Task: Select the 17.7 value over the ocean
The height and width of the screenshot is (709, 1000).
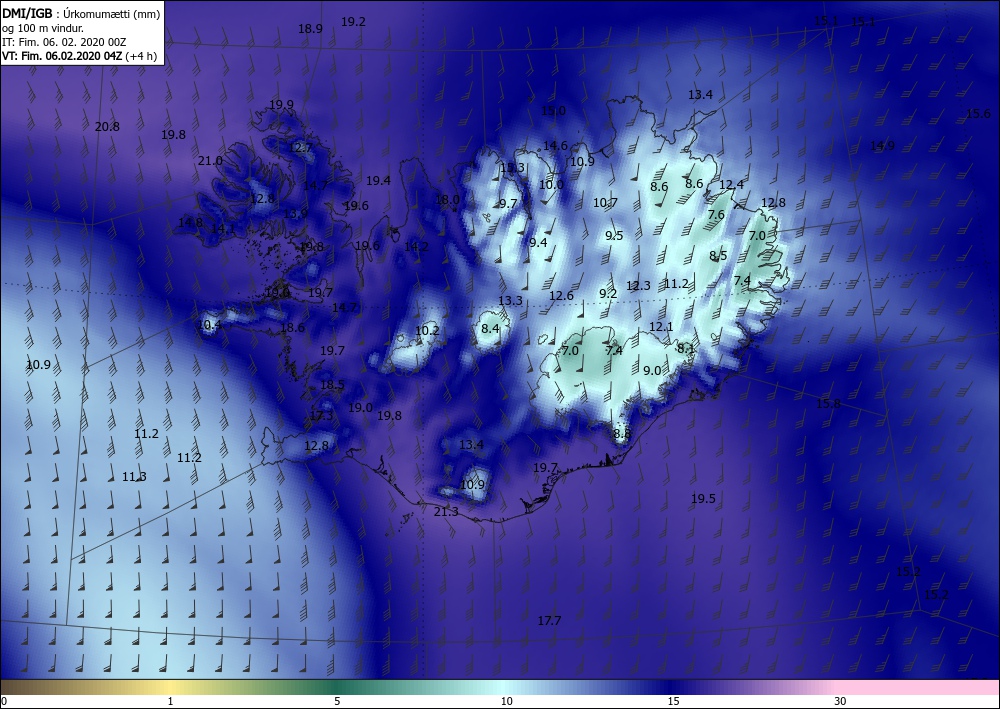Action: [x=549, y=620]
